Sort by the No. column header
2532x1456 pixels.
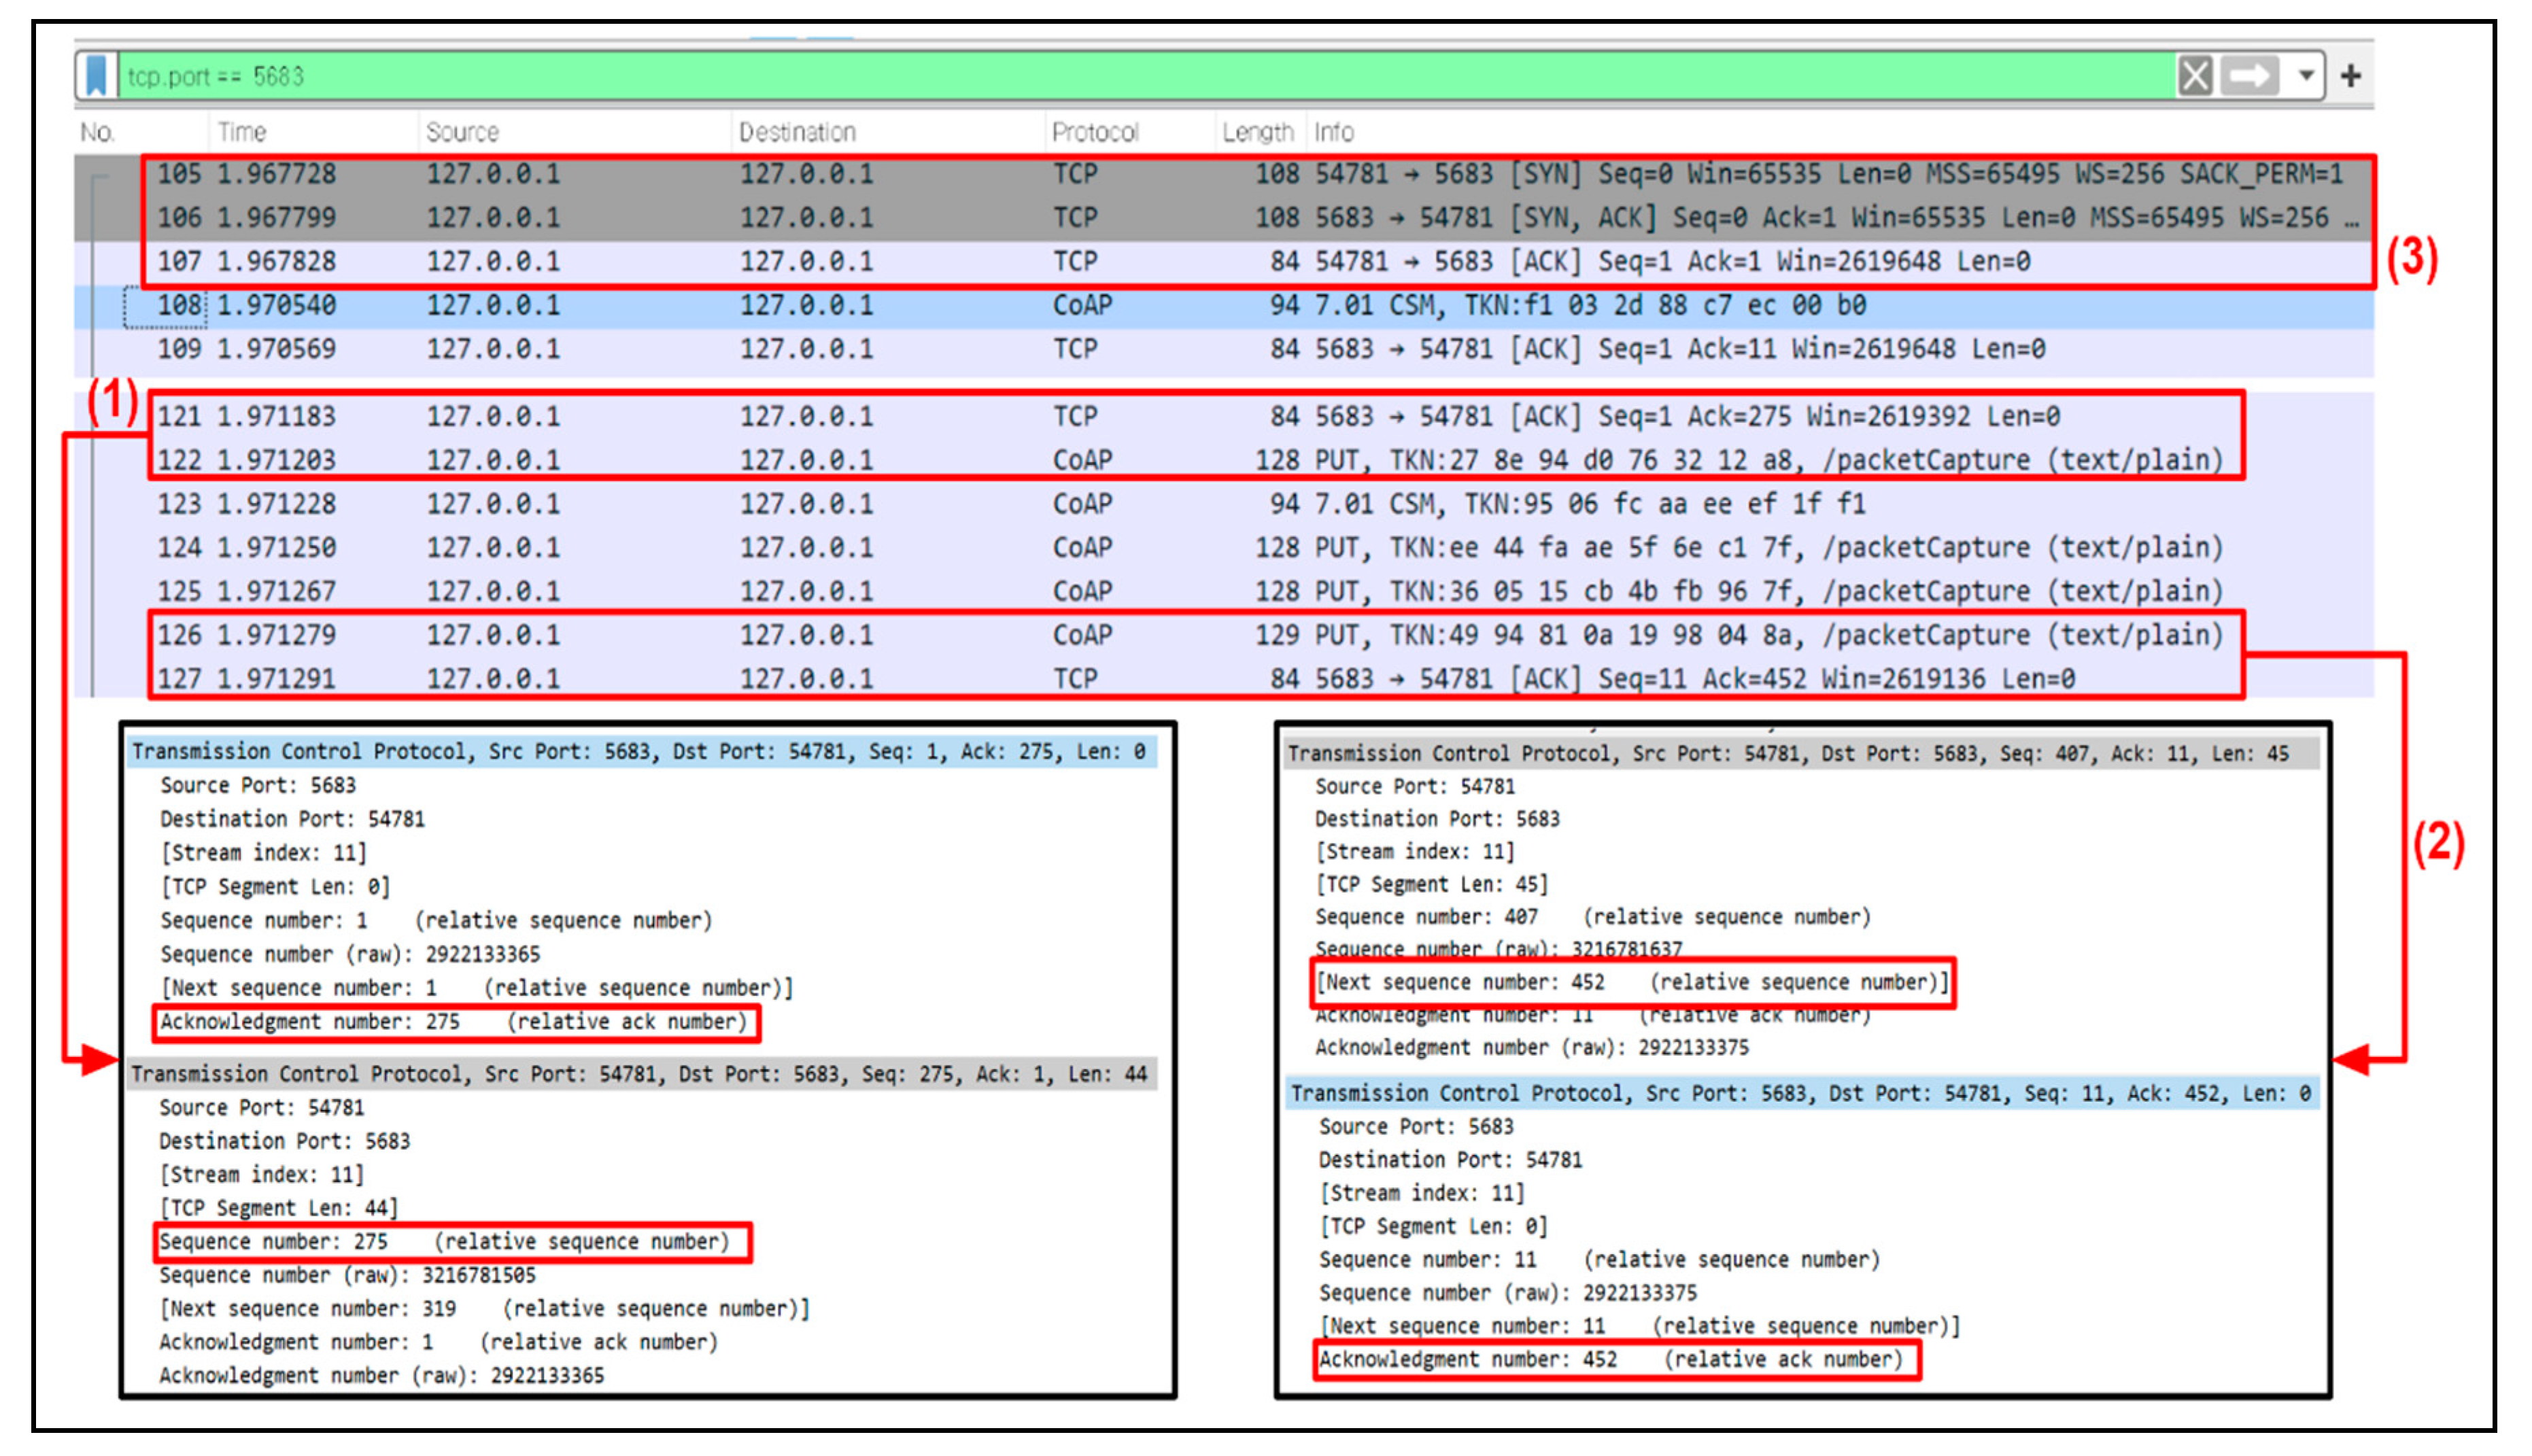tap(98, 132)
